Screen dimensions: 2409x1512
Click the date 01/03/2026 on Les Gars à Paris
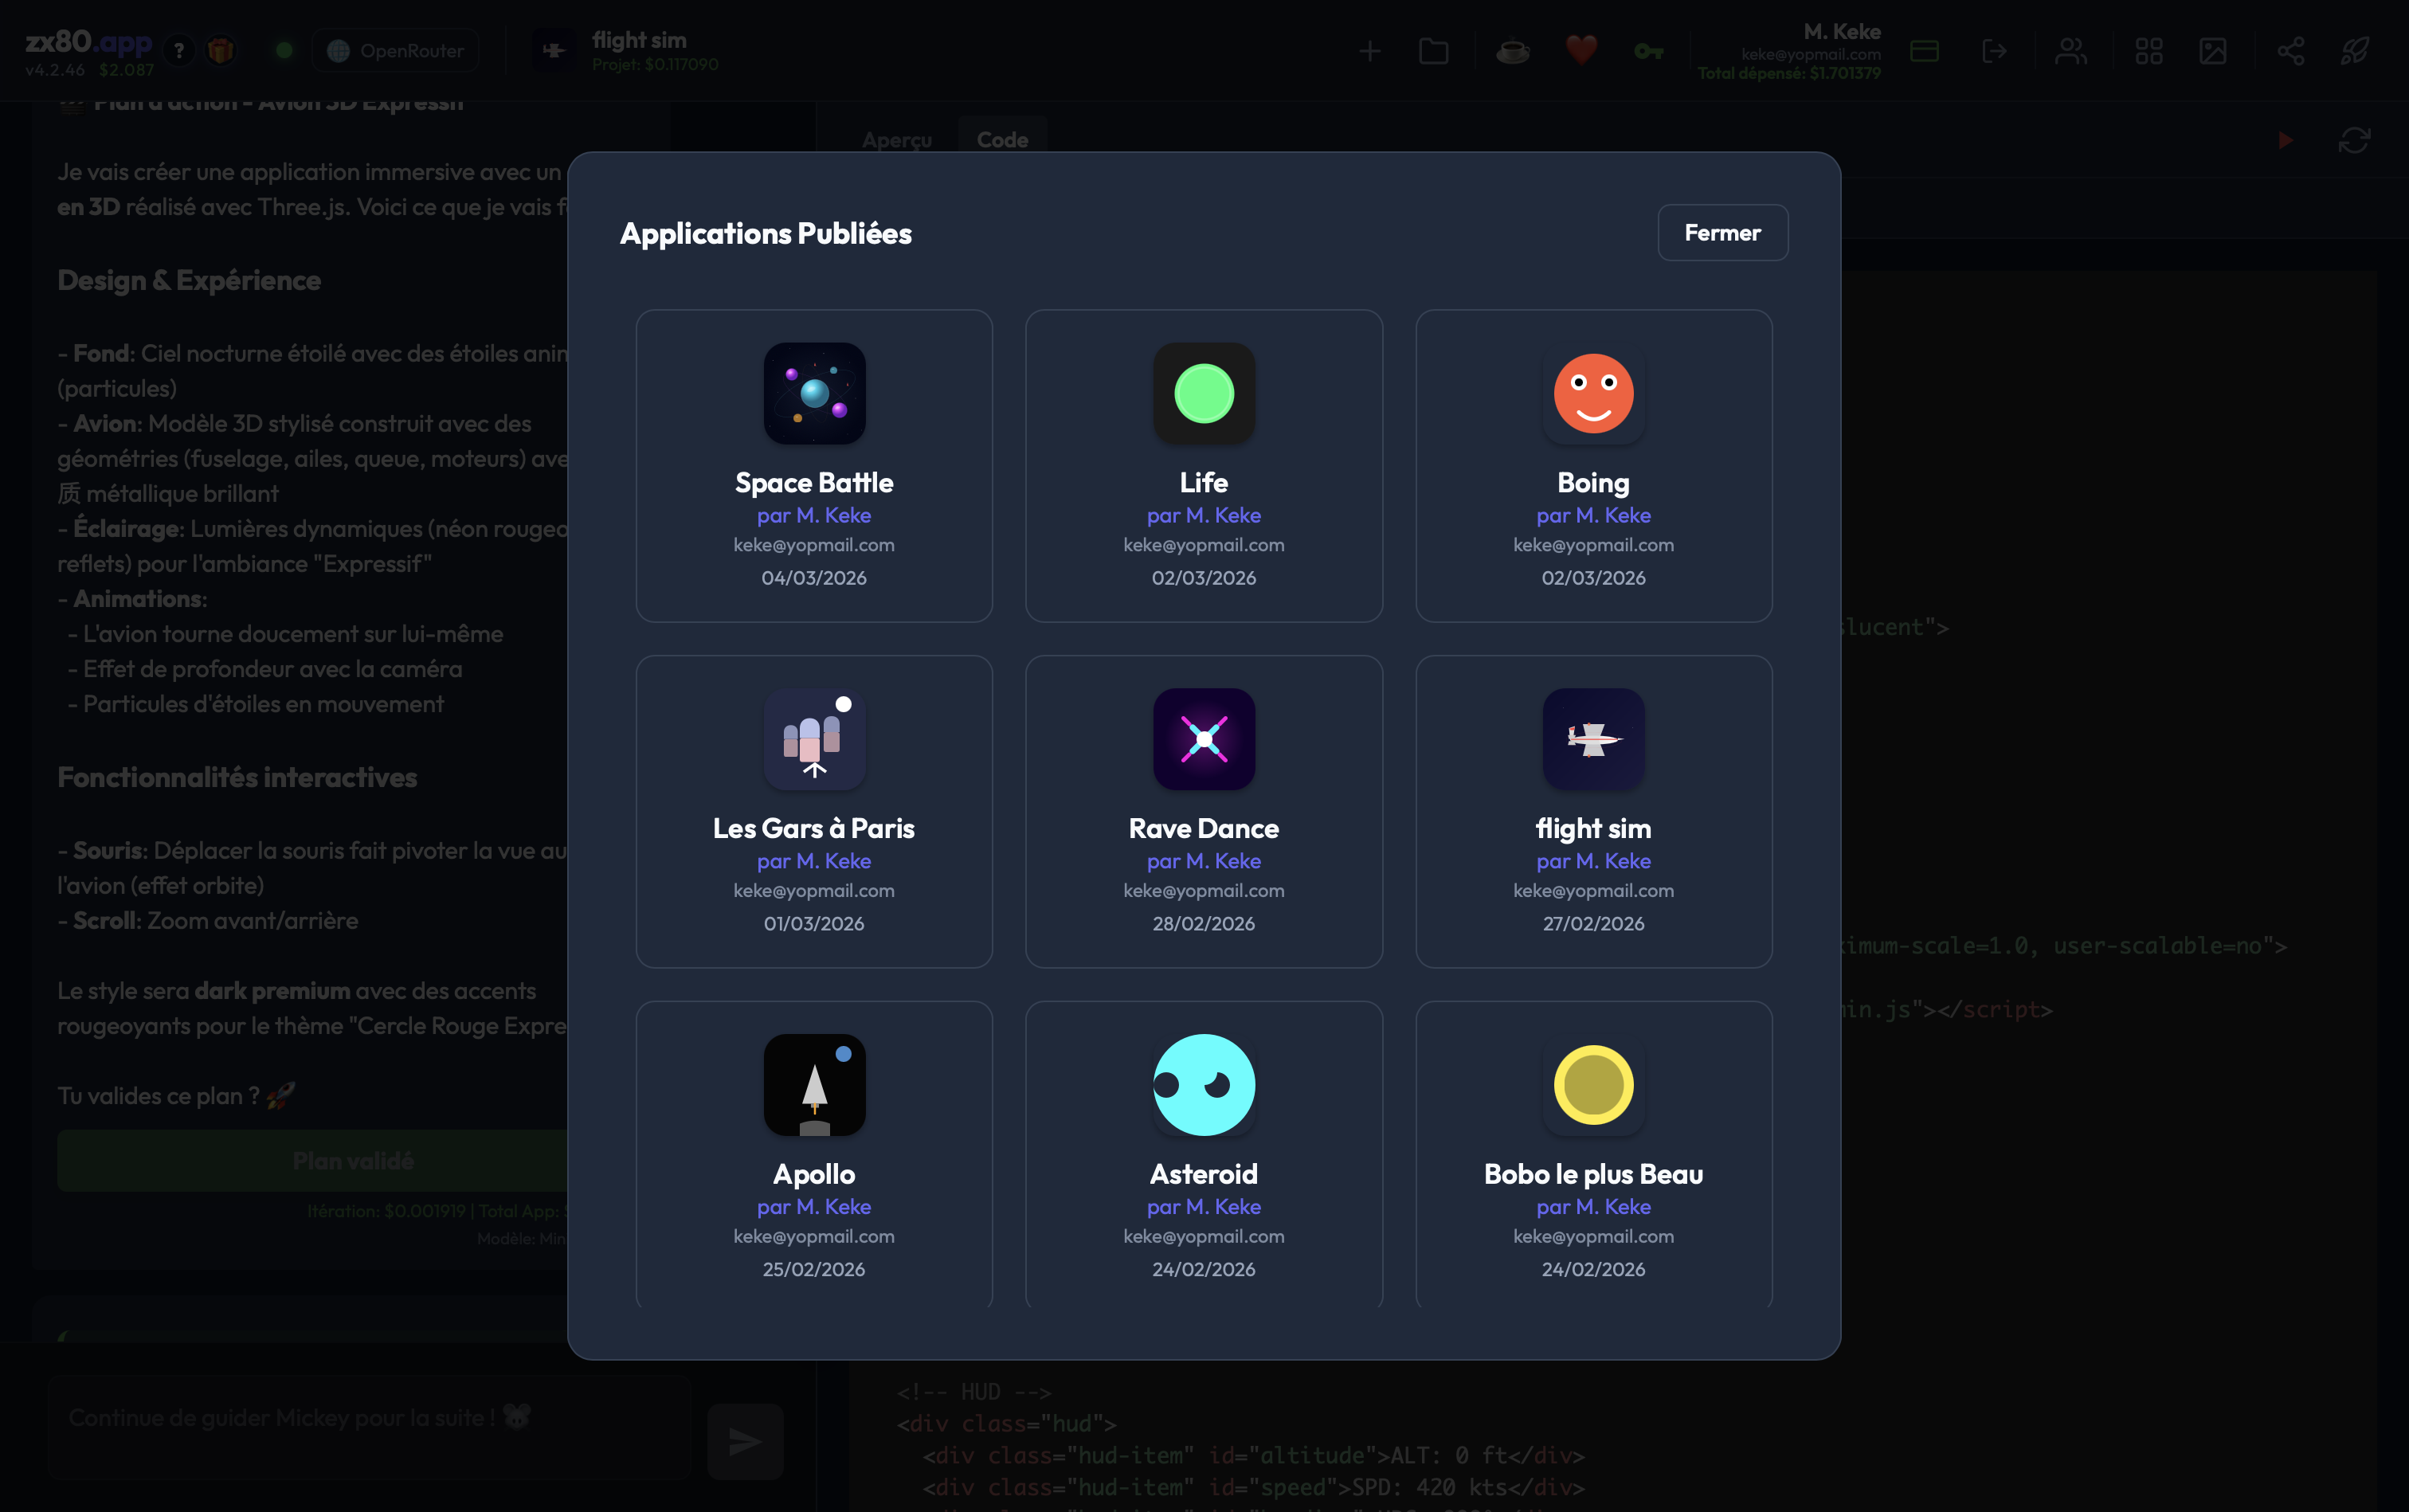814,924
